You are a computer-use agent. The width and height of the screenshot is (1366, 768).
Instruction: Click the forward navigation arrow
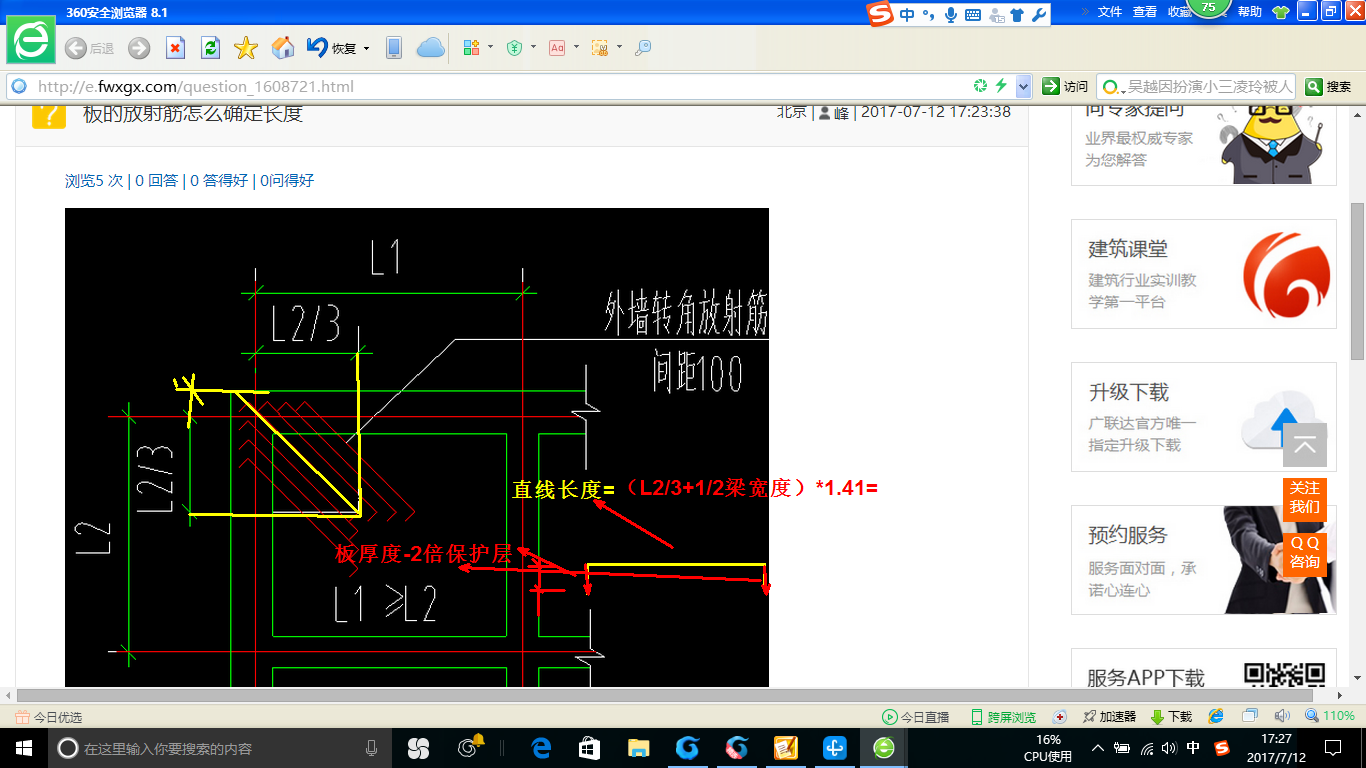tap(139, 48)
